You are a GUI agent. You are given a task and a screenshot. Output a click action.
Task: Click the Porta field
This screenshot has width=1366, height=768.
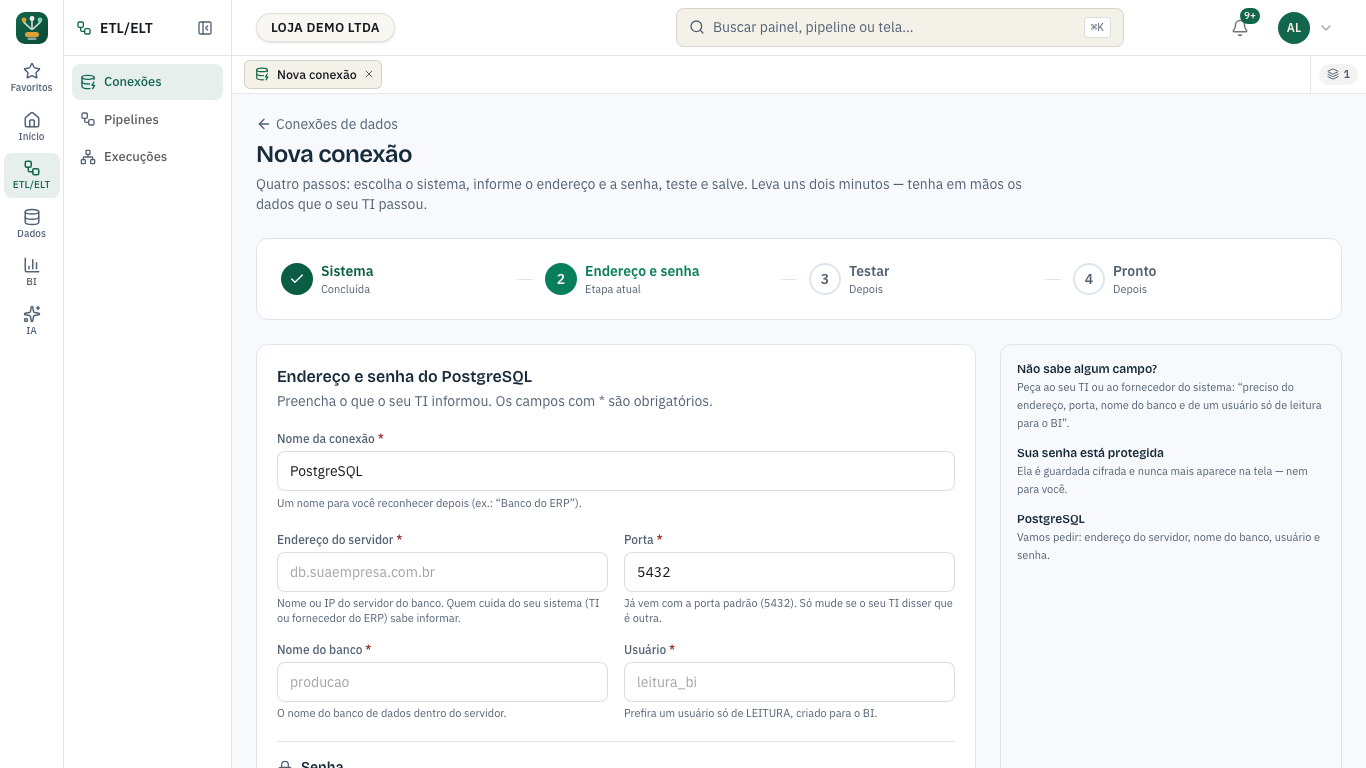pyautogui.click(x=789, y=572)
